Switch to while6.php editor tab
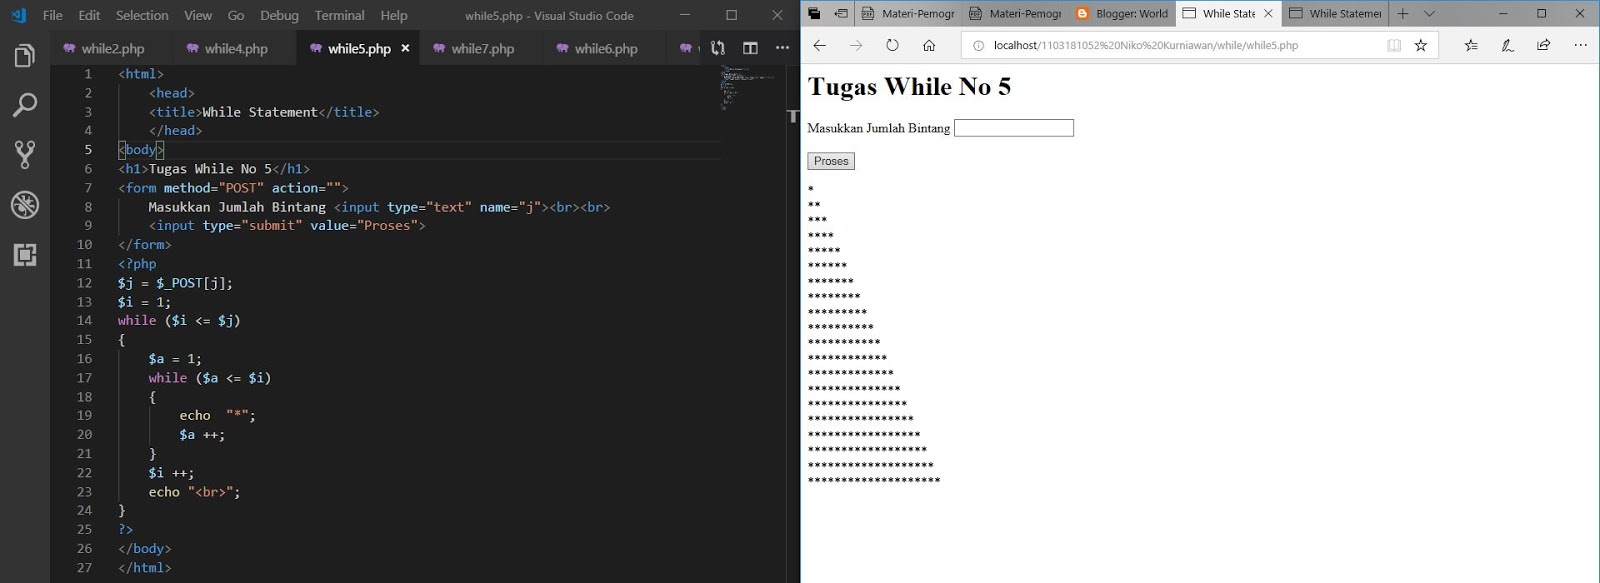This screenshot has width=1600, height=583. [606, 48]
